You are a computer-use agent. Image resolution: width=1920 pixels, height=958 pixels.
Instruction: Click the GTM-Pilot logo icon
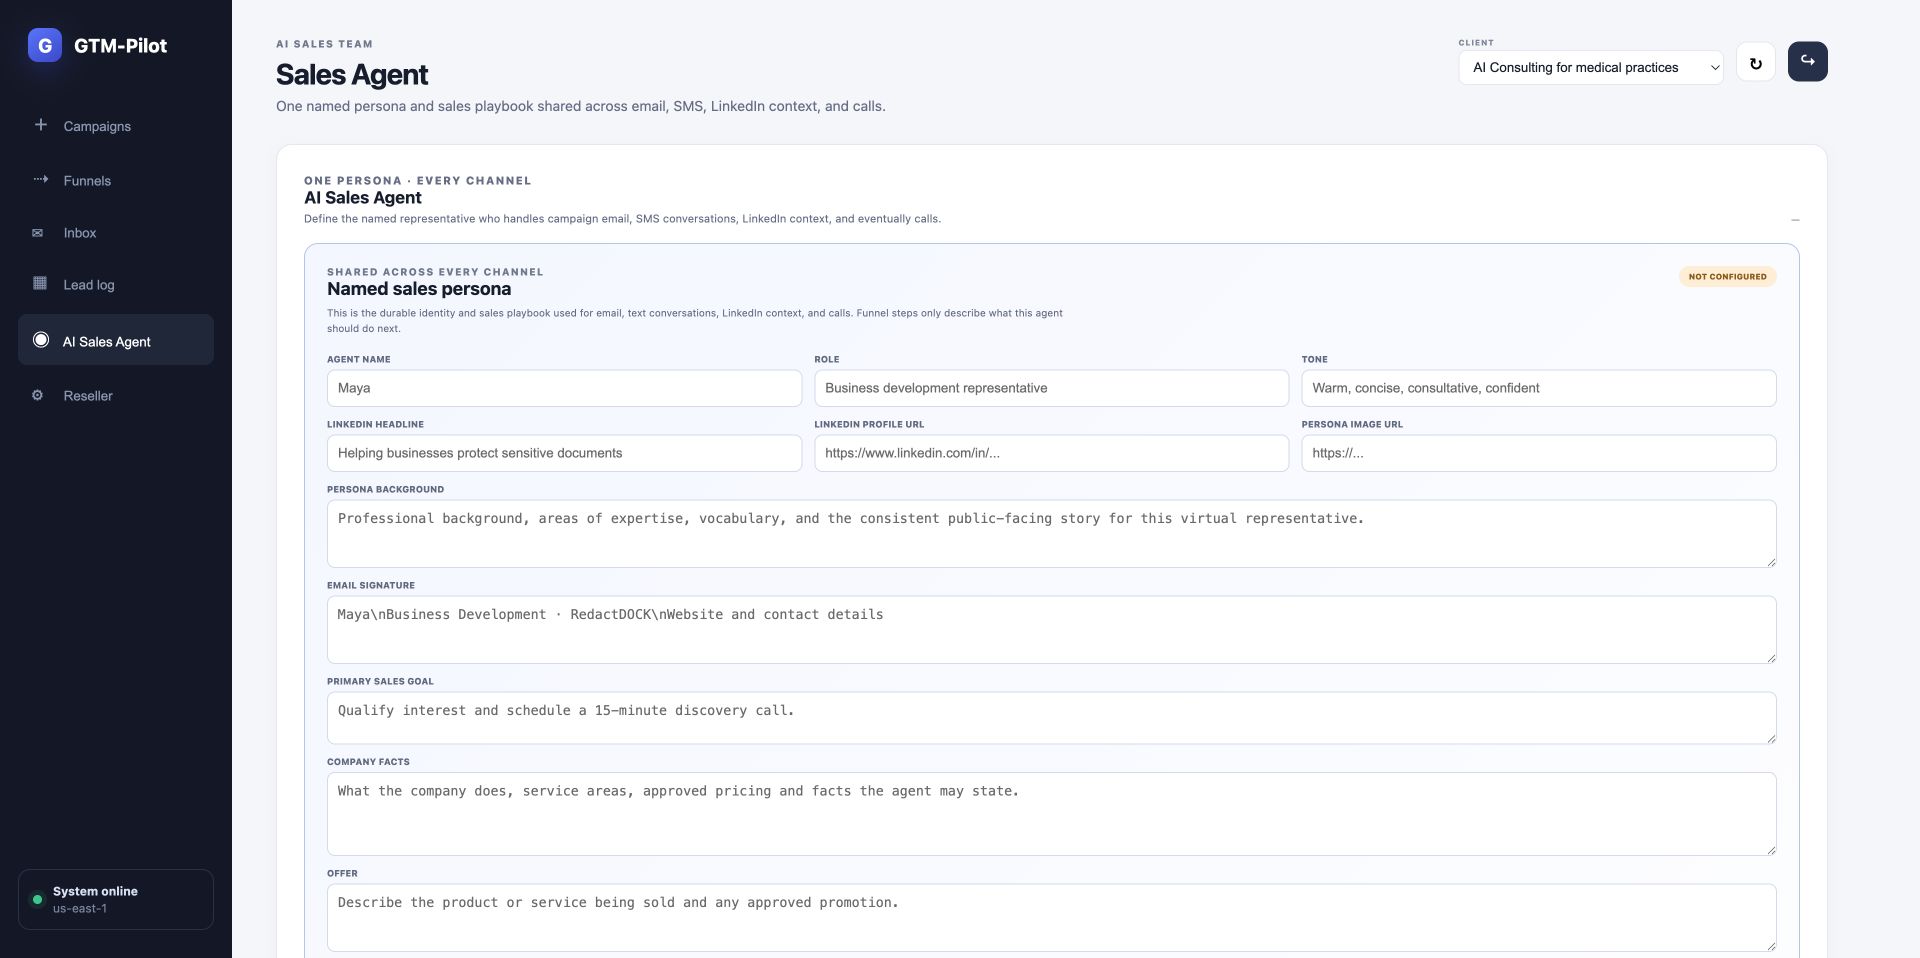click(45, 45)
